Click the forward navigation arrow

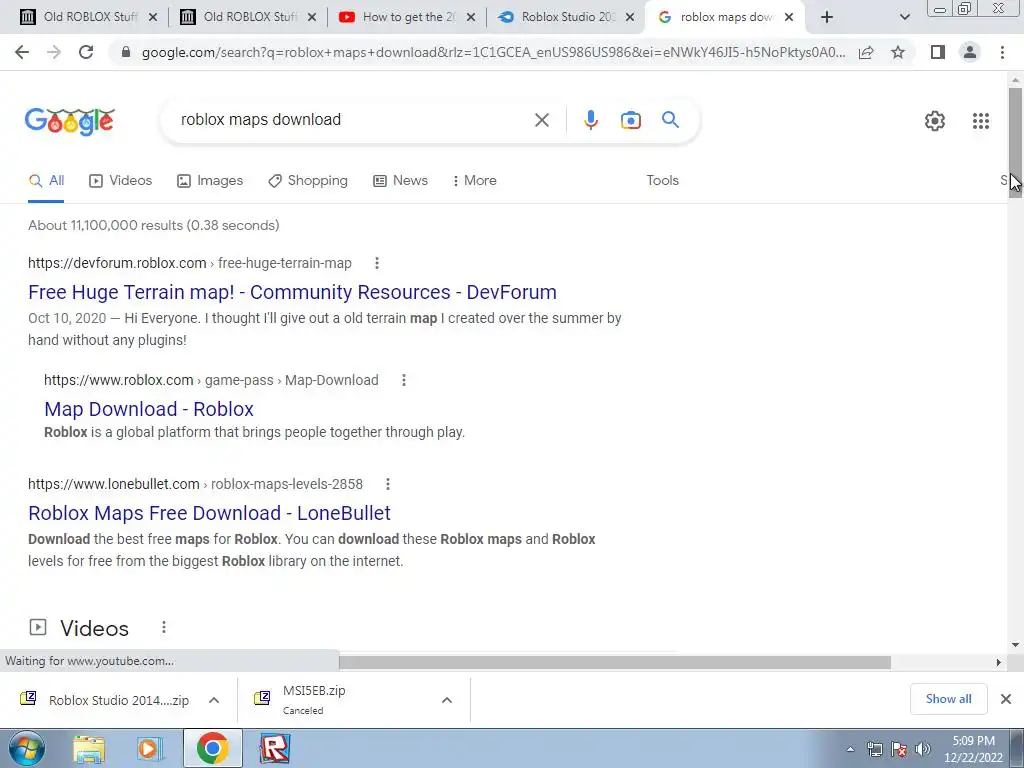point(54,52)
